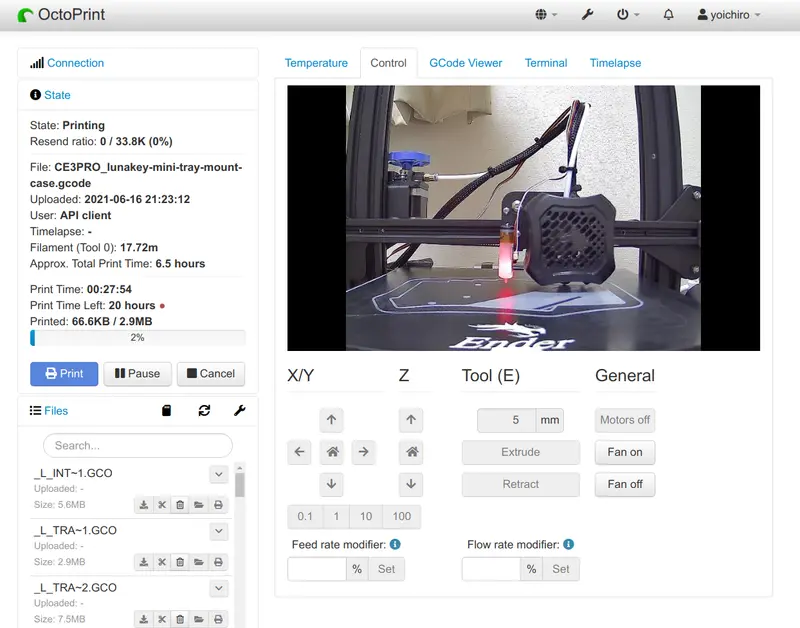Expand details for _L_TRA~2.GCO
The width and height of the screenshot is (800, 628).
click(218, 588)
